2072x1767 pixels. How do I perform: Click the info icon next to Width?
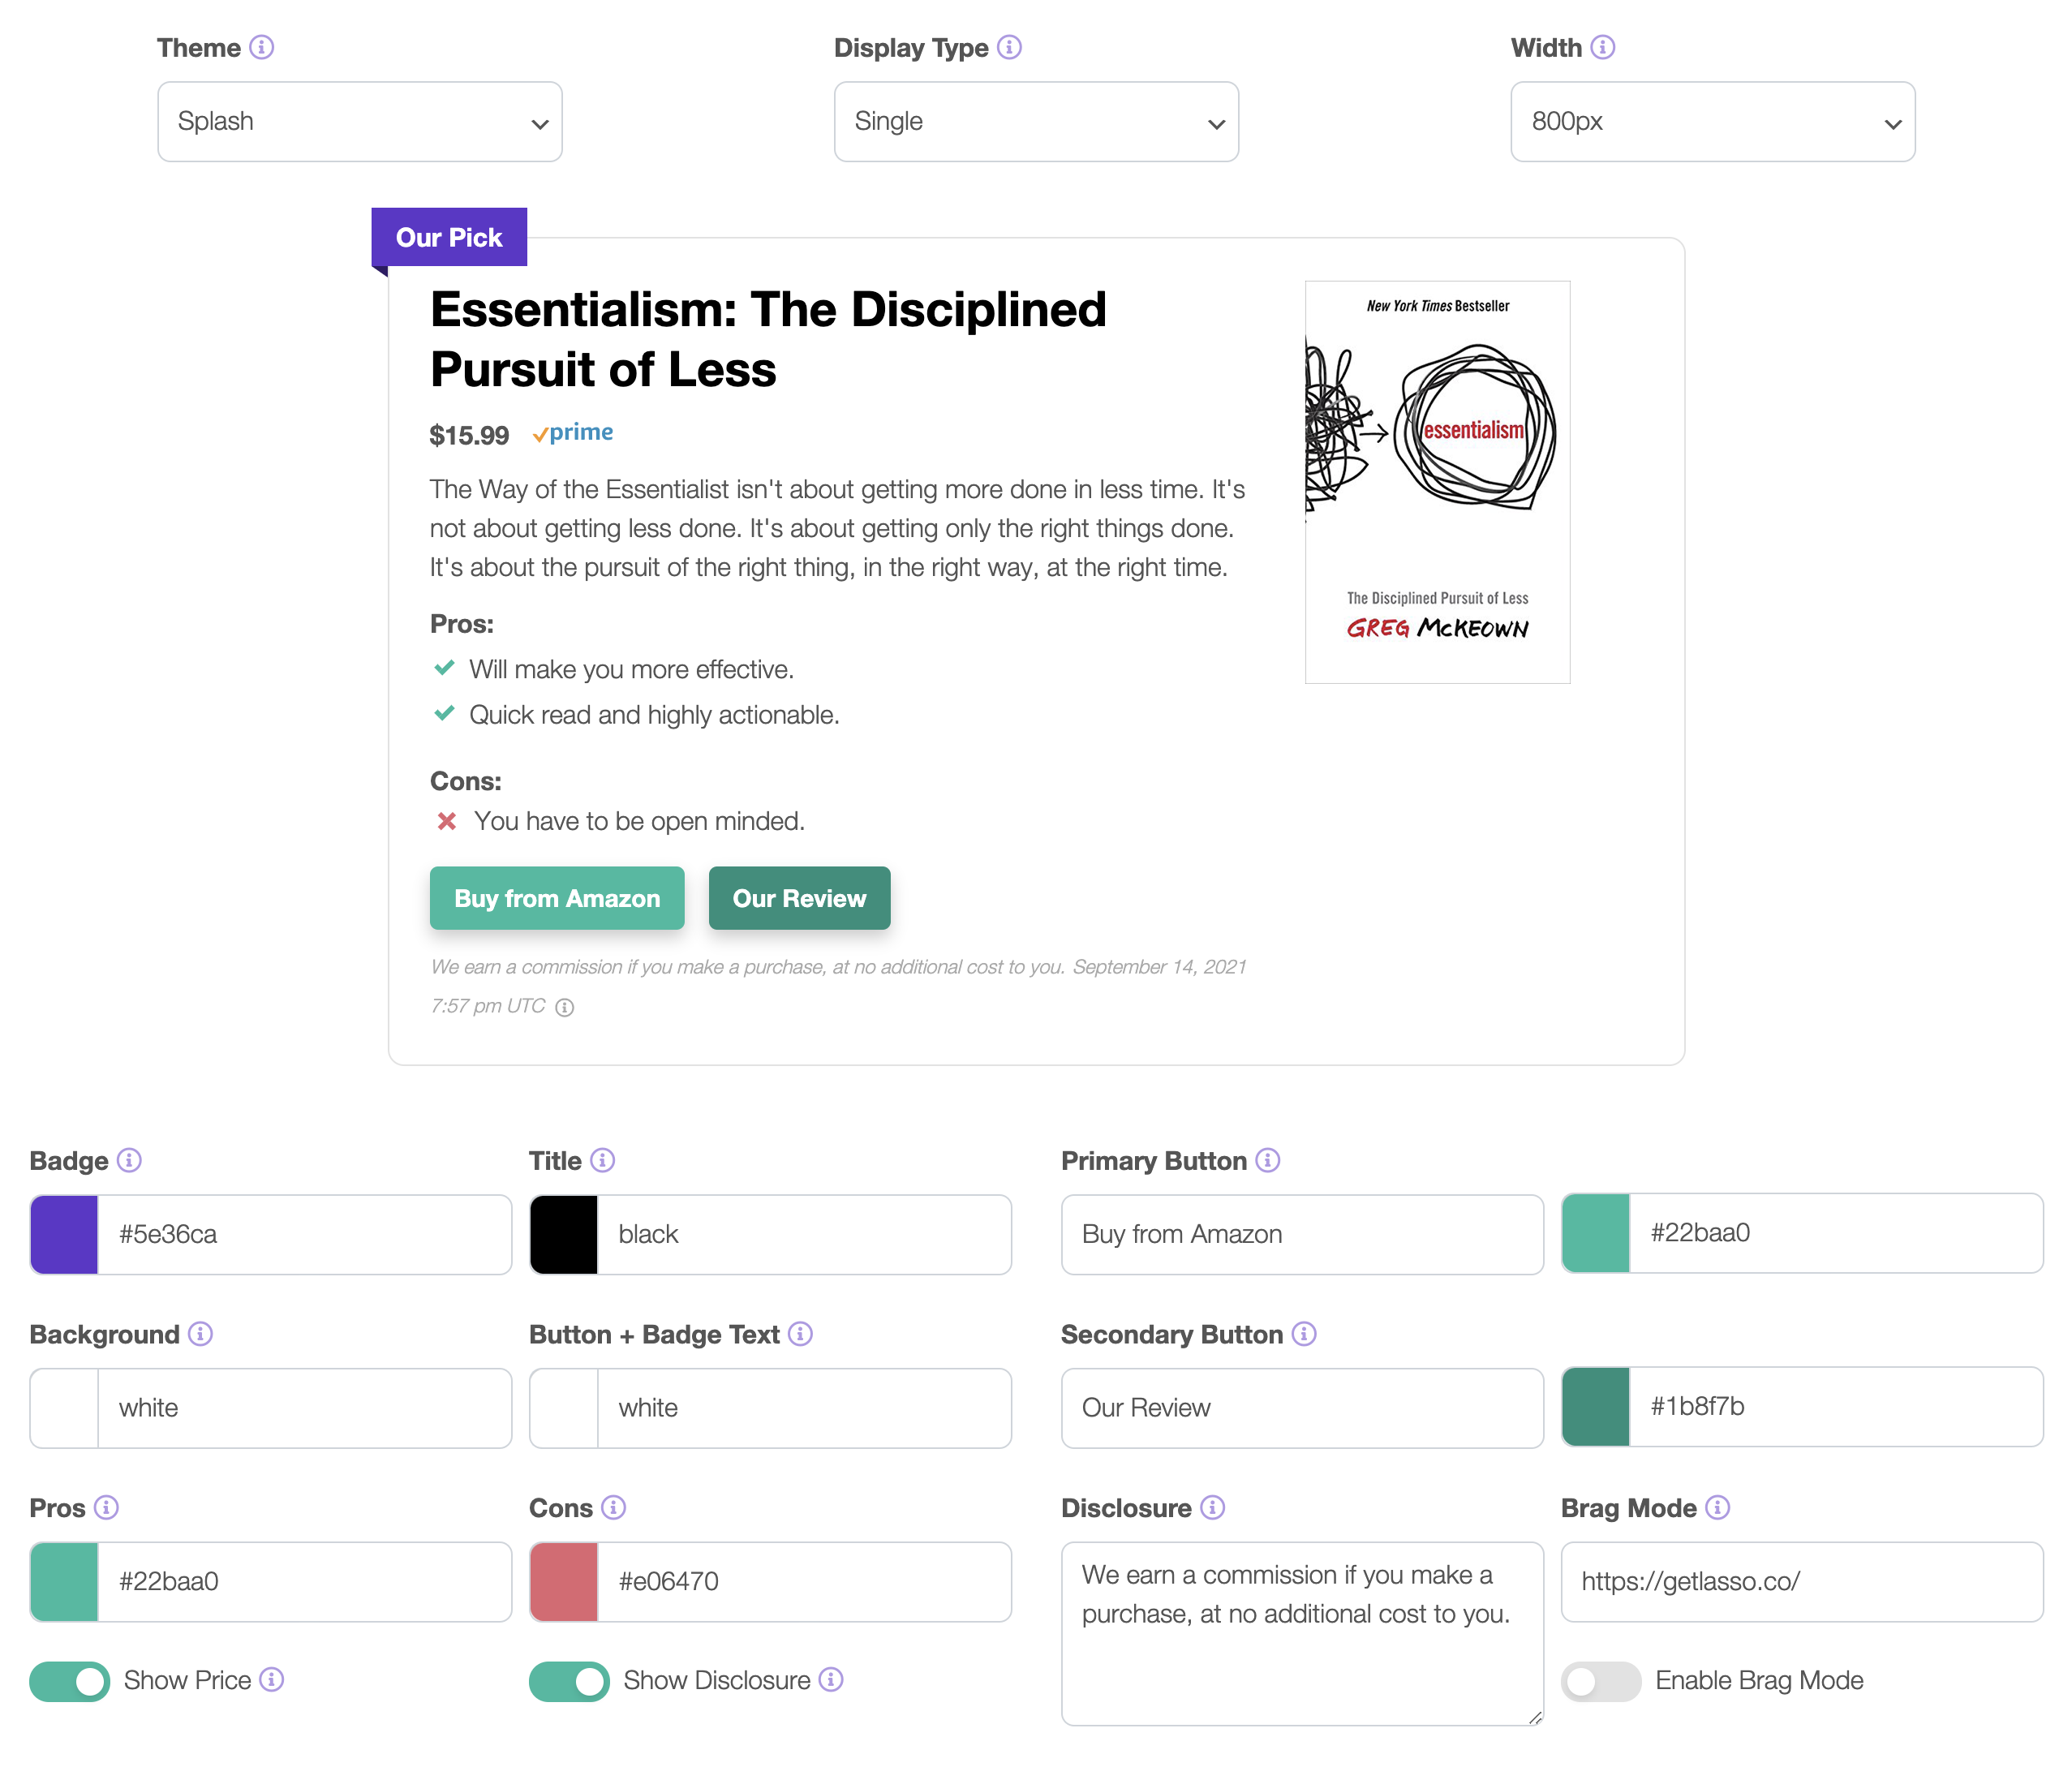click(x=1602, y=47)
